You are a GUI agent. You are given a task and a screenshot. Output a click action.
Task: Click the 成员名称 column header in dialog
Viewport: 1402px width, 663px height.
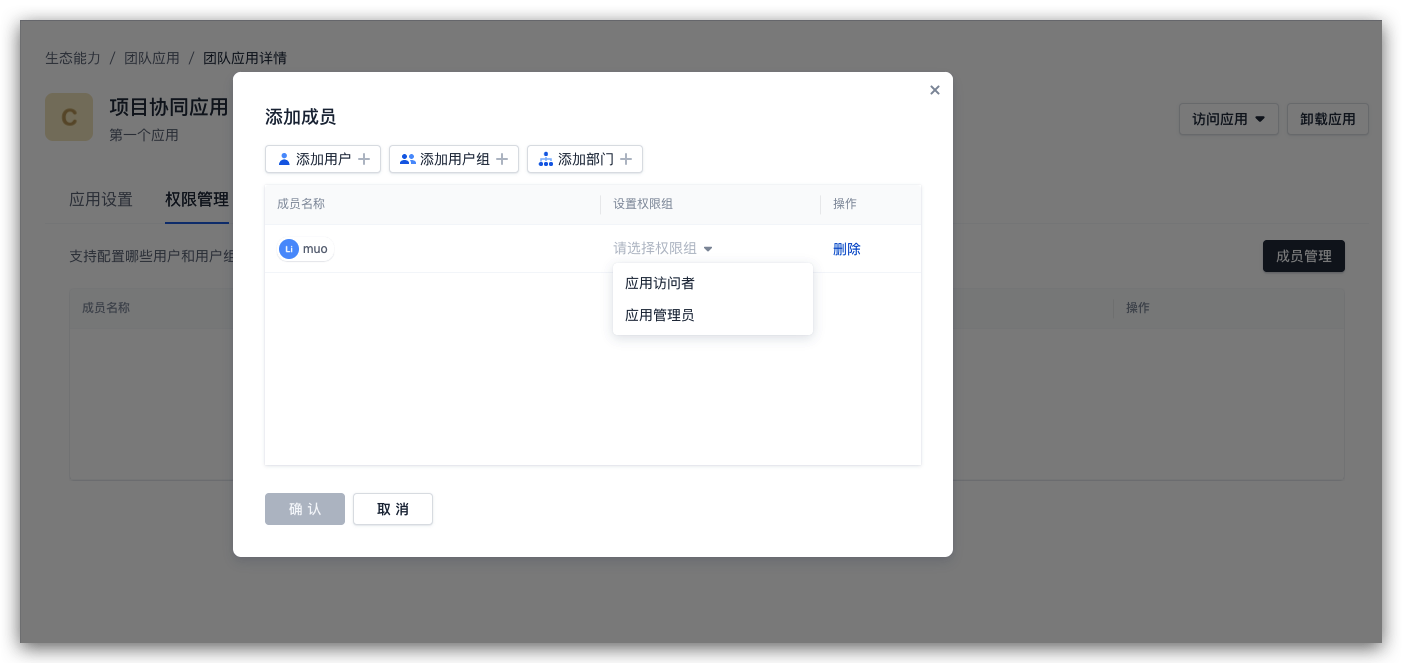(x=301, y=204)
